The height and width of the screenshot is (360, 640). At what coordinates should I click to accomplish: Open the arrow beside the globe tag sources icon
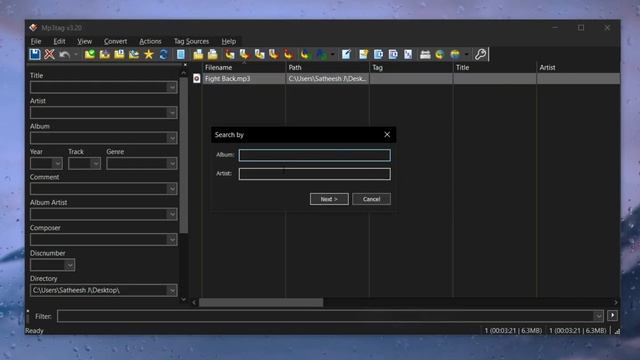466,55
